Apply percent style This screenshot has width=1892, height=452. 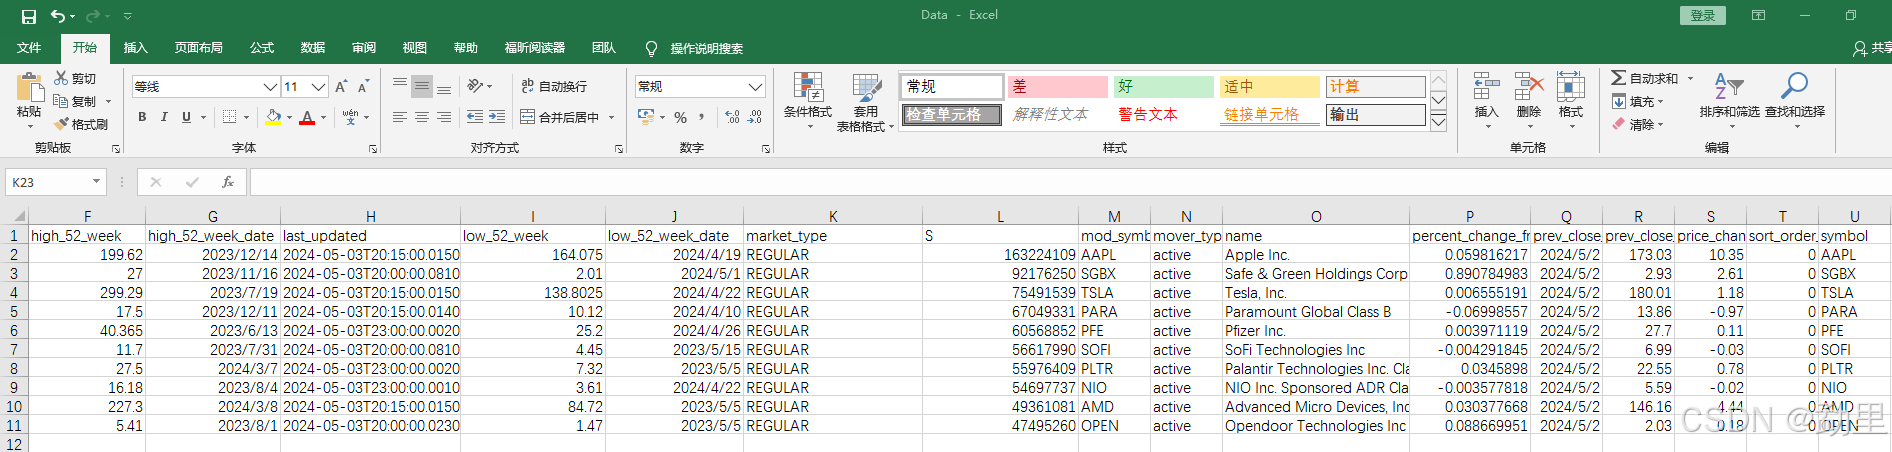point(680,117)
